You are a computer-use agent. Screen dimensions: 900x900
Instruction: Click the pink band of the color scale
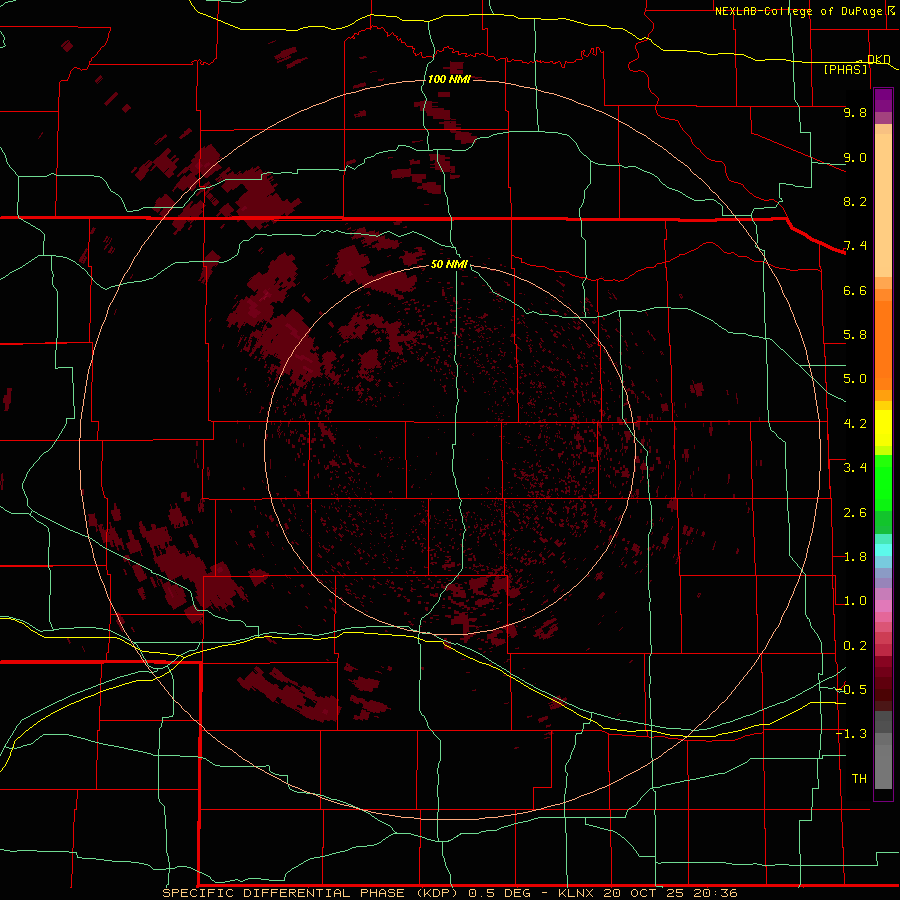(883, 606)
